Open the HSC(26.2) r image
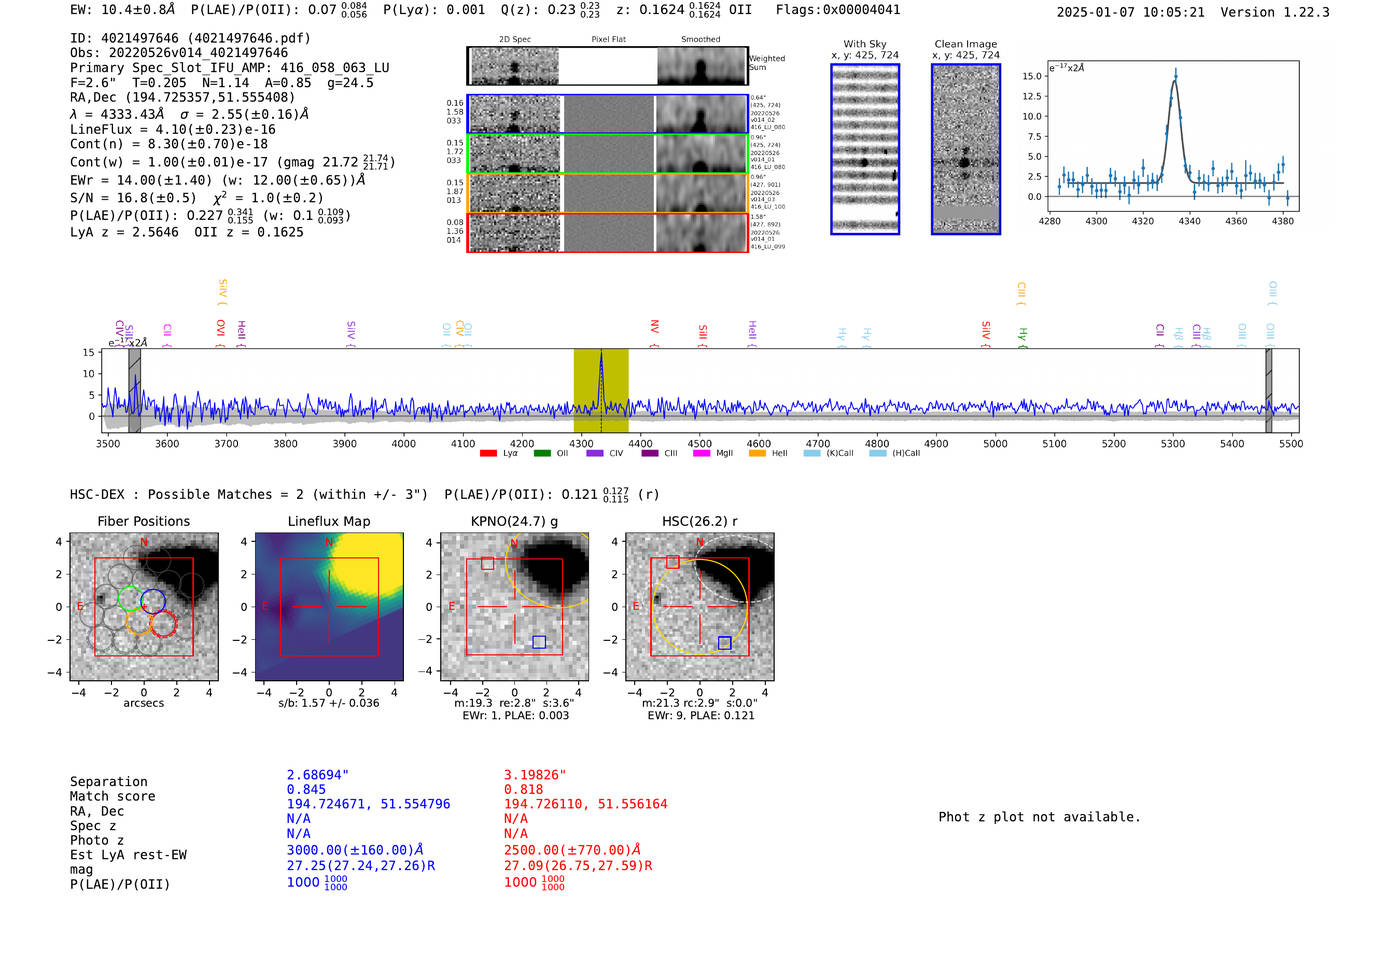The image size is (1400, 953). coord(700,607)
